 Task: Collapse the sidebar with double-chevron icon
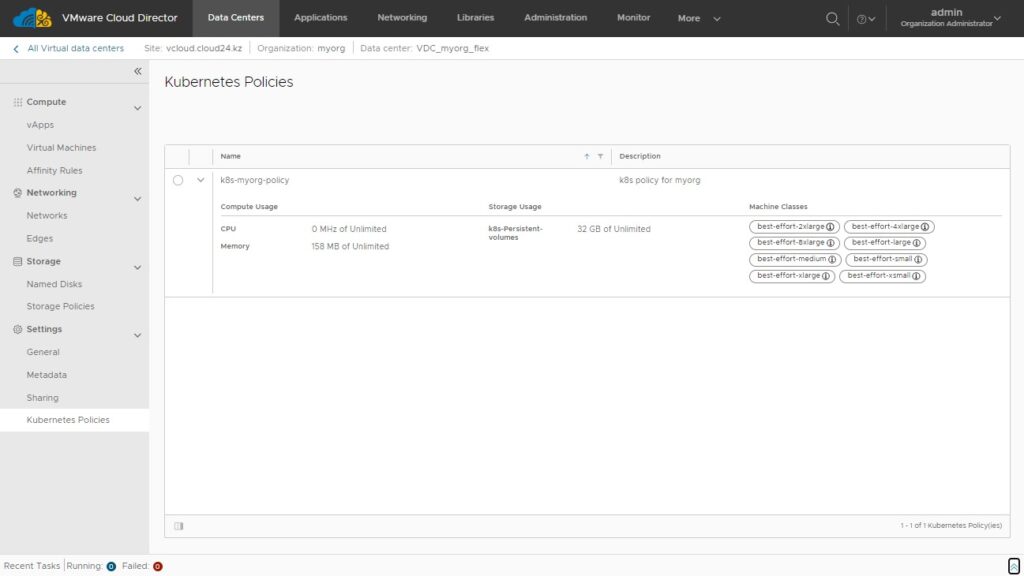(x=138, y=71)
